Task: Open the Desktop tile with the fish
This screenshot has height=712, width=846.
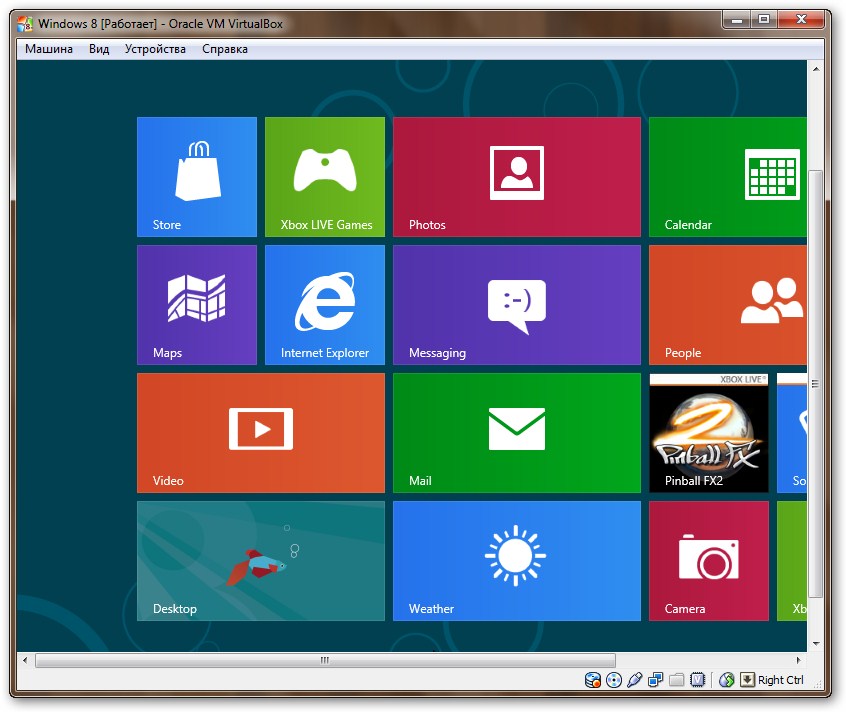Action: click(x=261, y=561)
